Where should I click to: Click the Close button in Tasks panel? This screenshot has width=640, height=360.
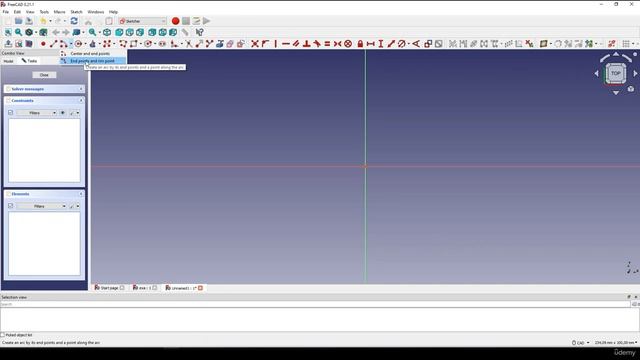click(44, 75)
